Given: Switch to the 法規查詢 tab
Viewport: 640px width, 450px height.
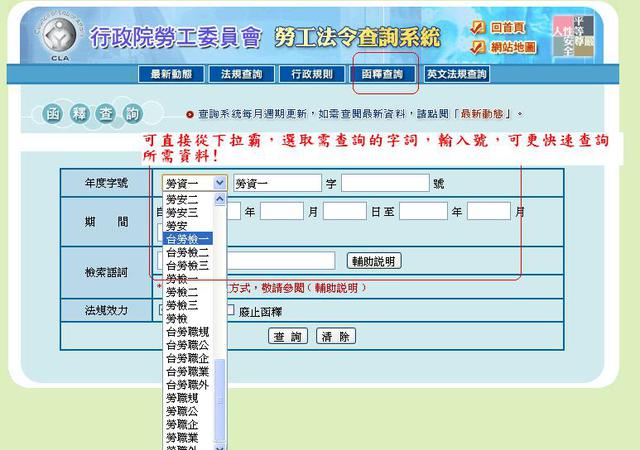Looking at the screenshot, I should click(241, 74).
